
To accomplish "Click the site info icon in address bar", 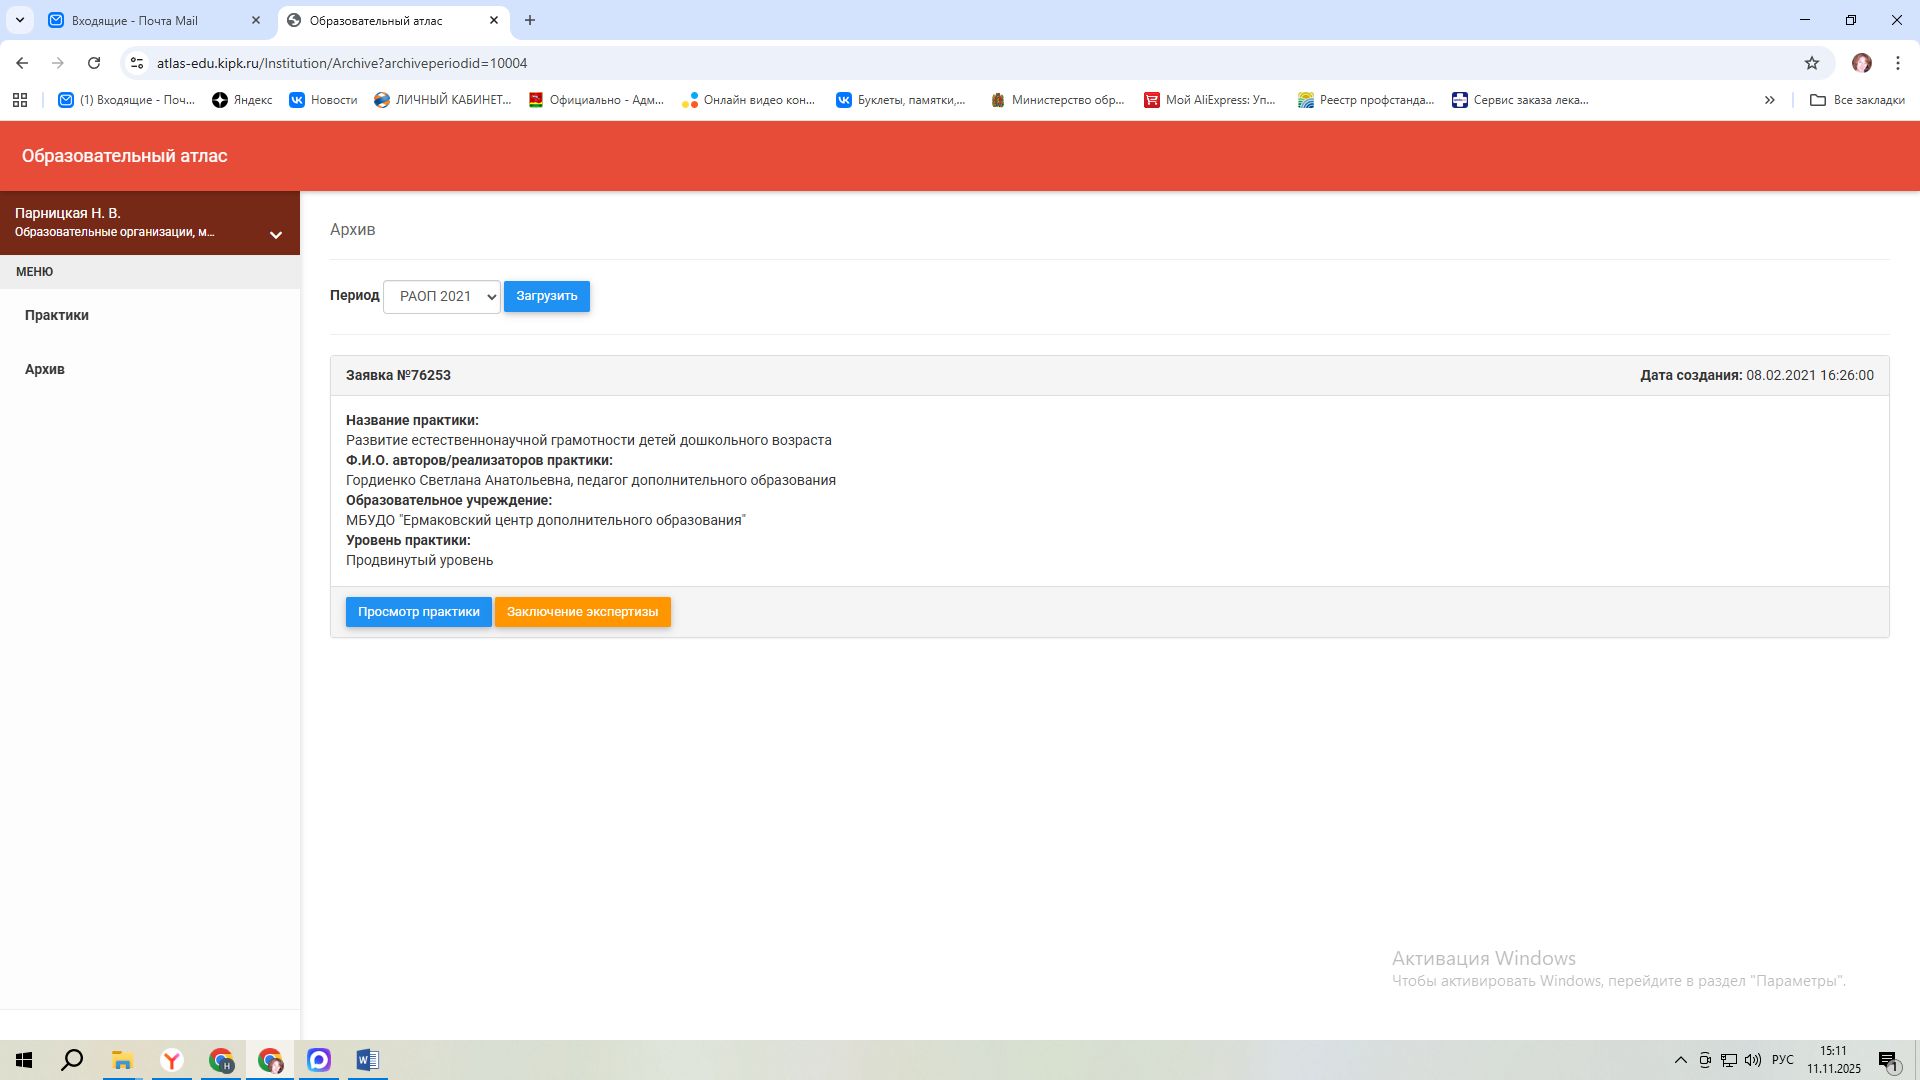I will point(137,63).
